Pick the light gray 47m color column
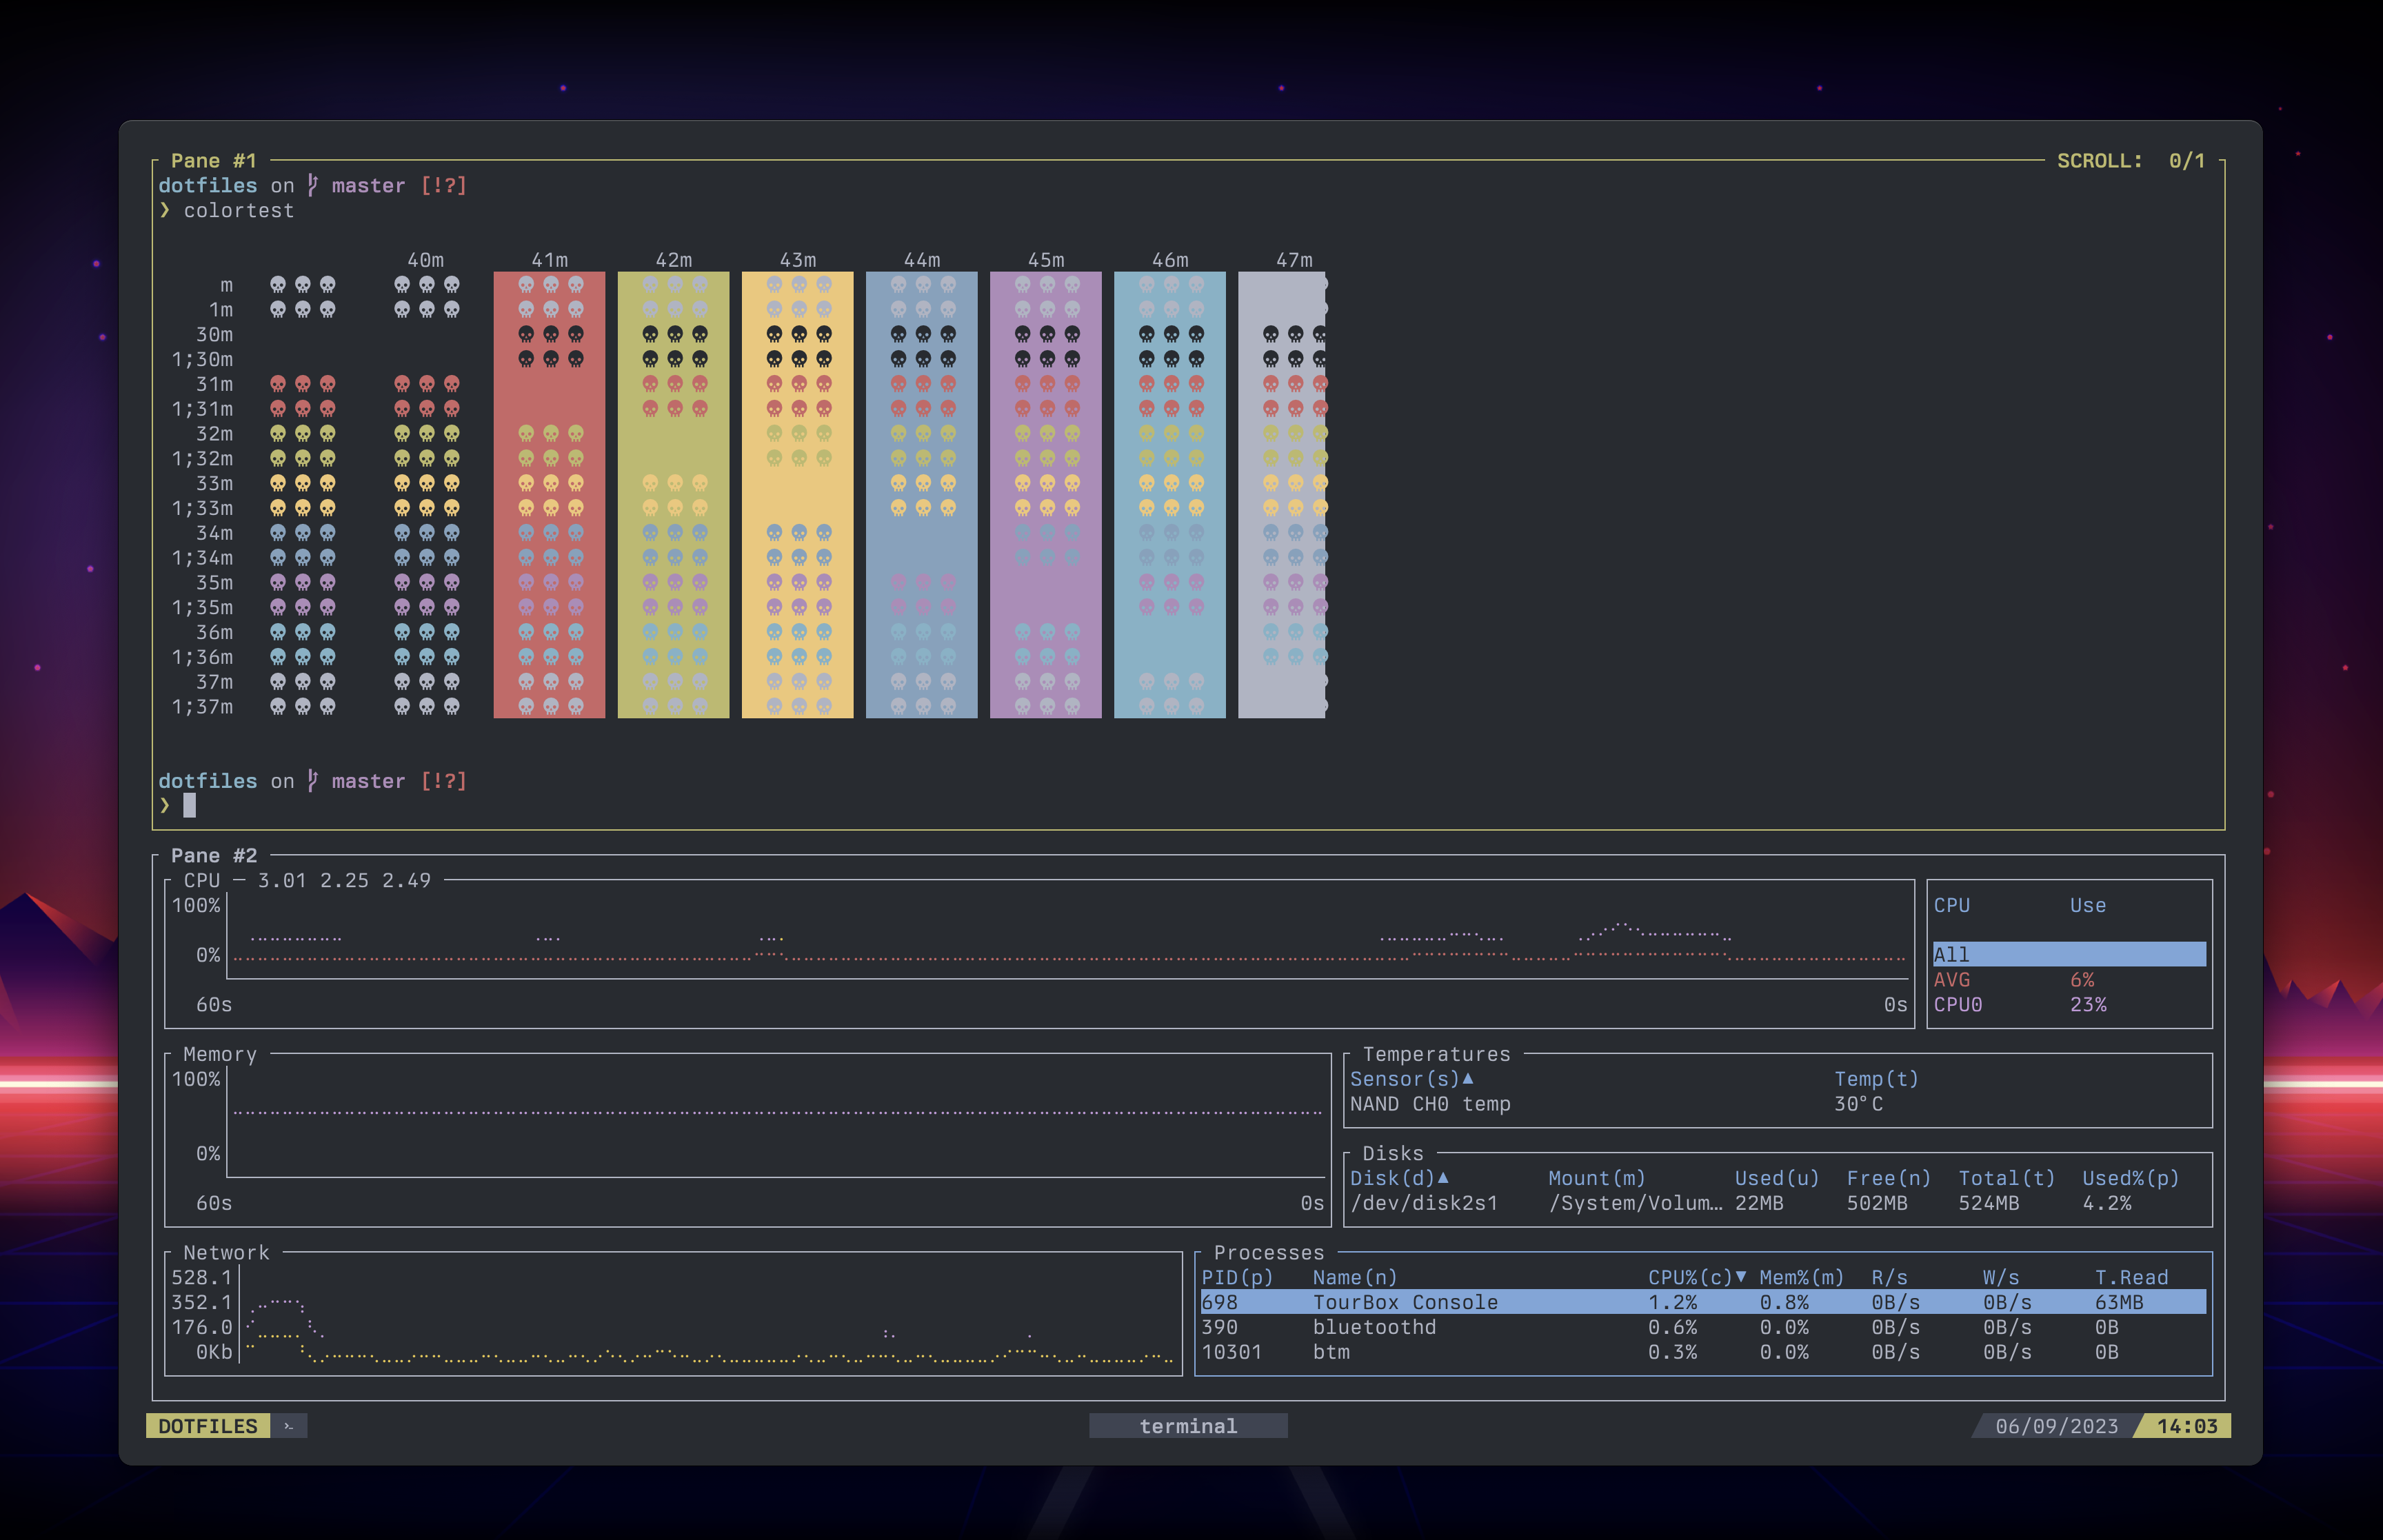Image resolution: width=2383 pixels, height=1540 pixels. pos(1282,494)
